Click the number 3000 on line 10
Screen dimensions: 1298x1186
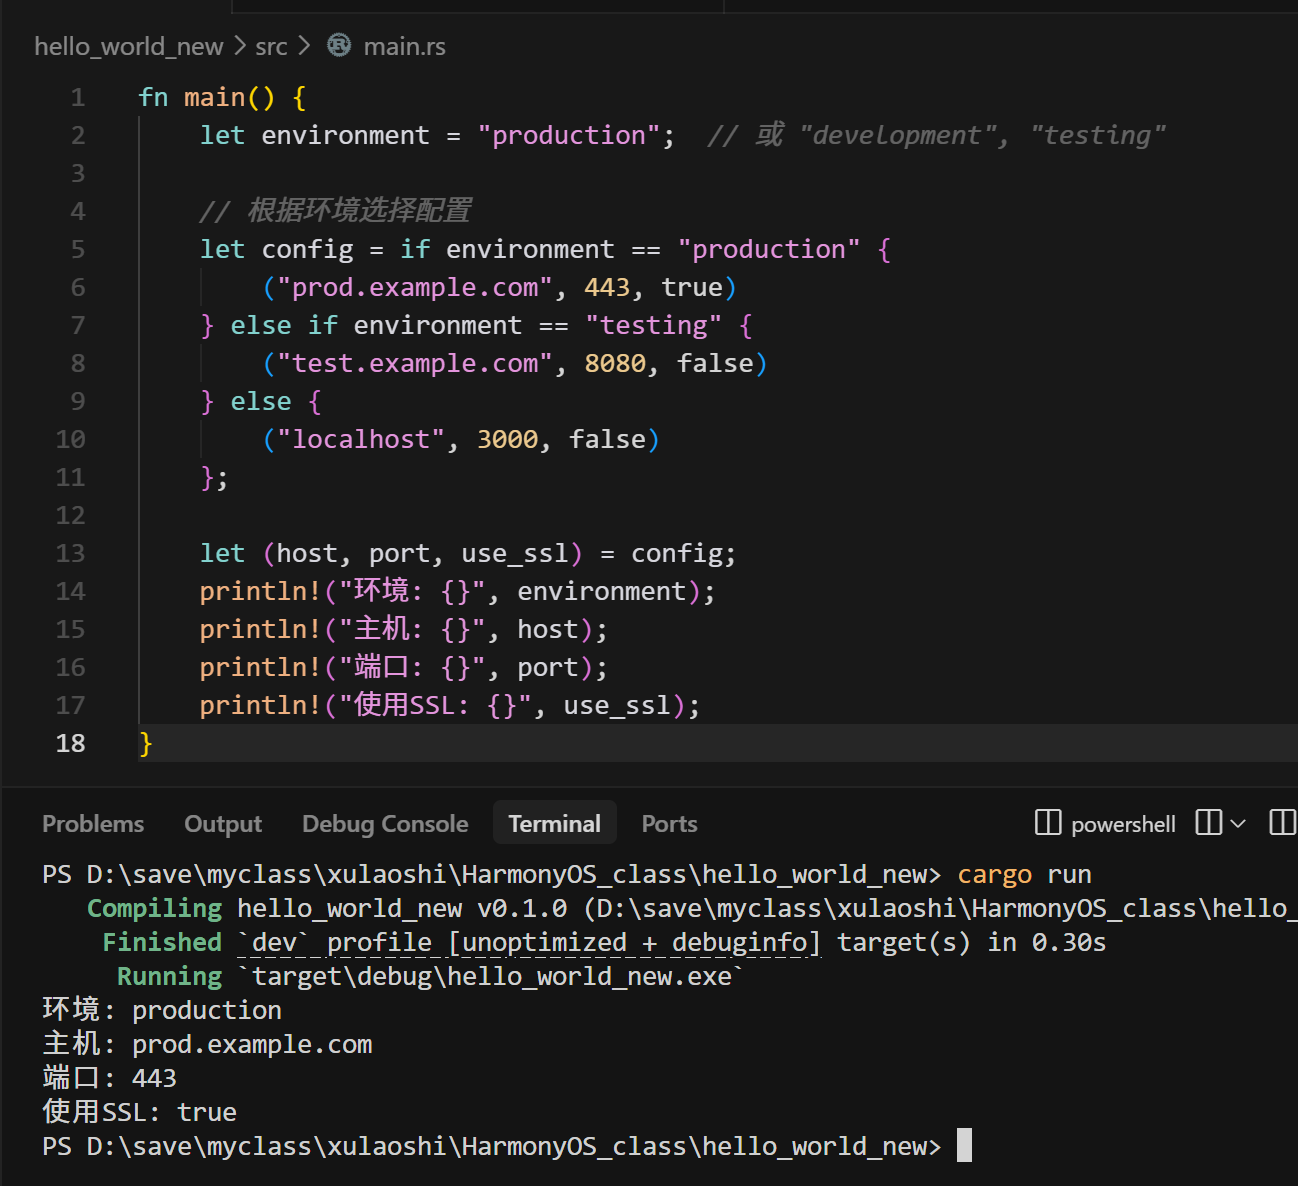(x=508, y=440)
